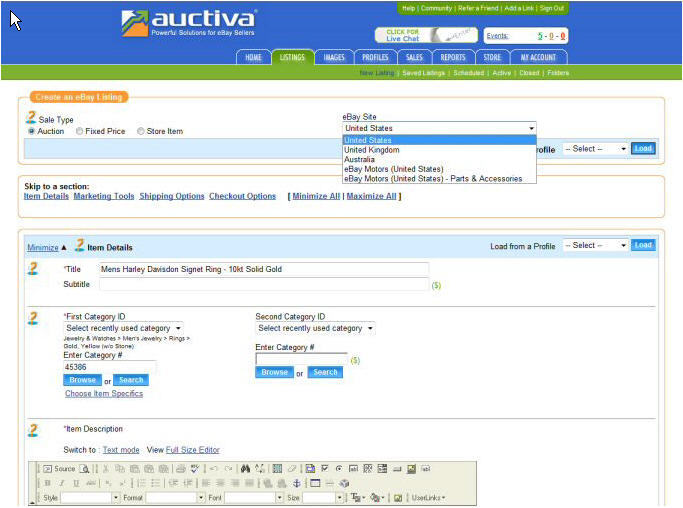Expand Item Details Load from Profile dropdown
This screenshot has width=683, height=508.
595,245
